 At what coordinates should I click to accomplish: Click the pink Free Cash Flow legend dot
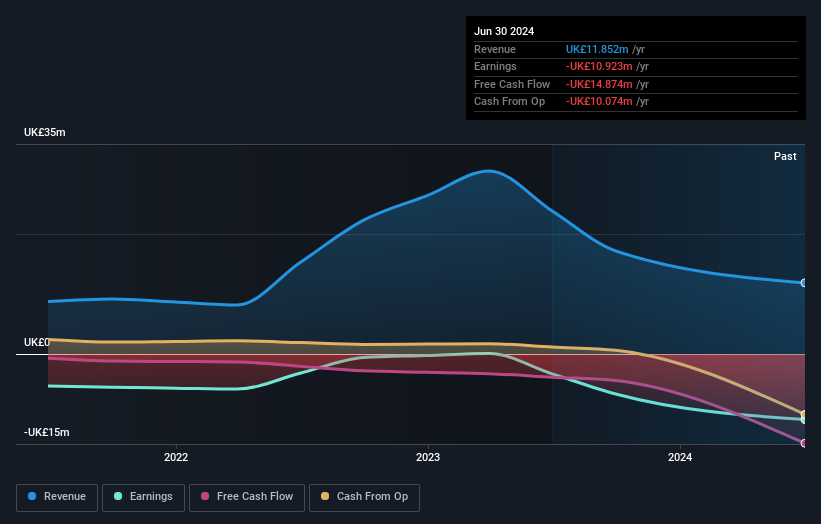205,496
